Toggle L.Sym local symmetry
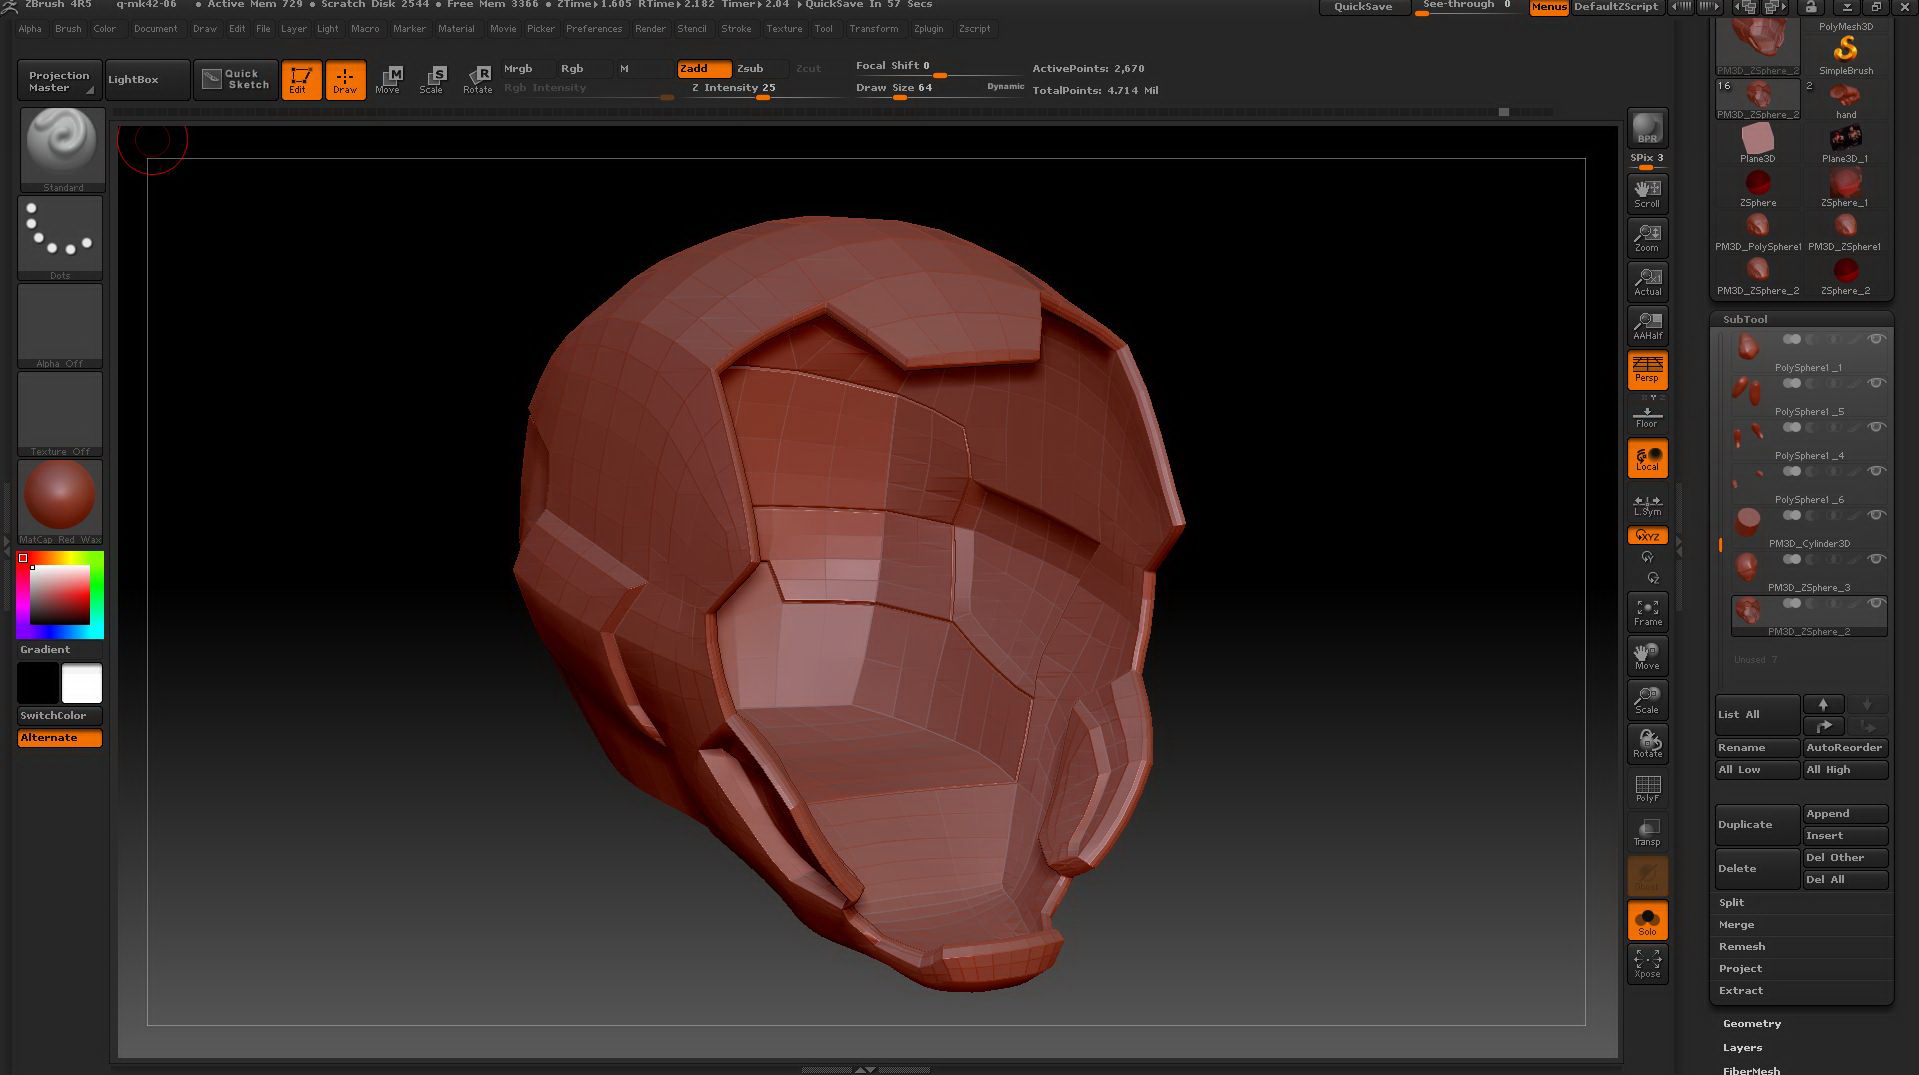Image resolution: width=1919 pixels, height=1075 pixels. 1647,503
